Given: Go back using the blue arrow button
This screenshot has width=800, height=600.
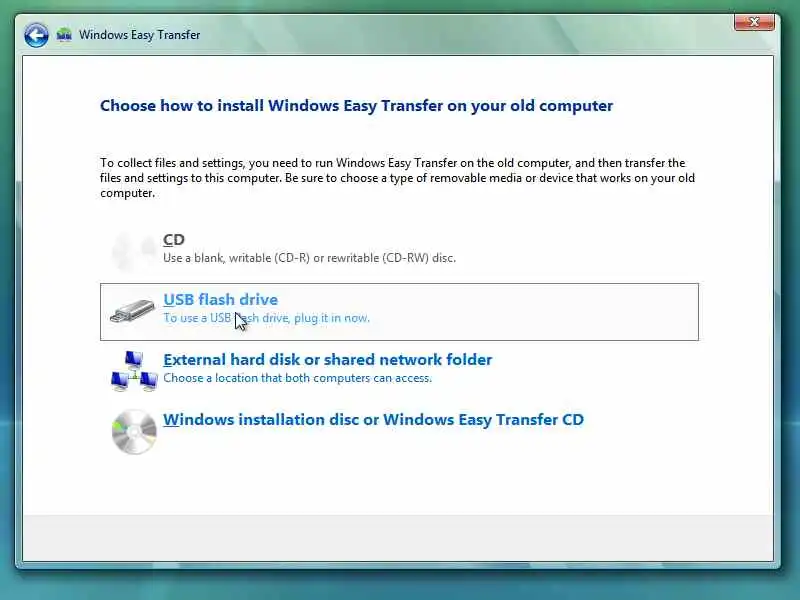Looking at the screenshot, I should (x=36, y=35).
